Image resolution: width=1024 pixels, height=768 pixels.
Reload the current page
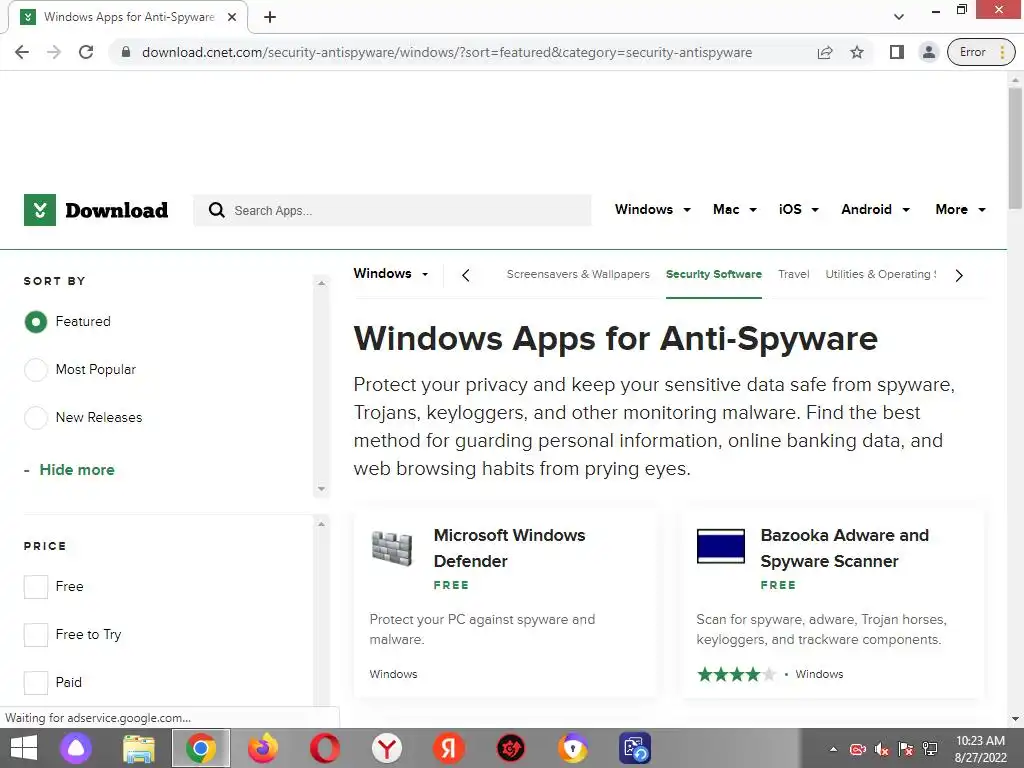coord(86,52)
